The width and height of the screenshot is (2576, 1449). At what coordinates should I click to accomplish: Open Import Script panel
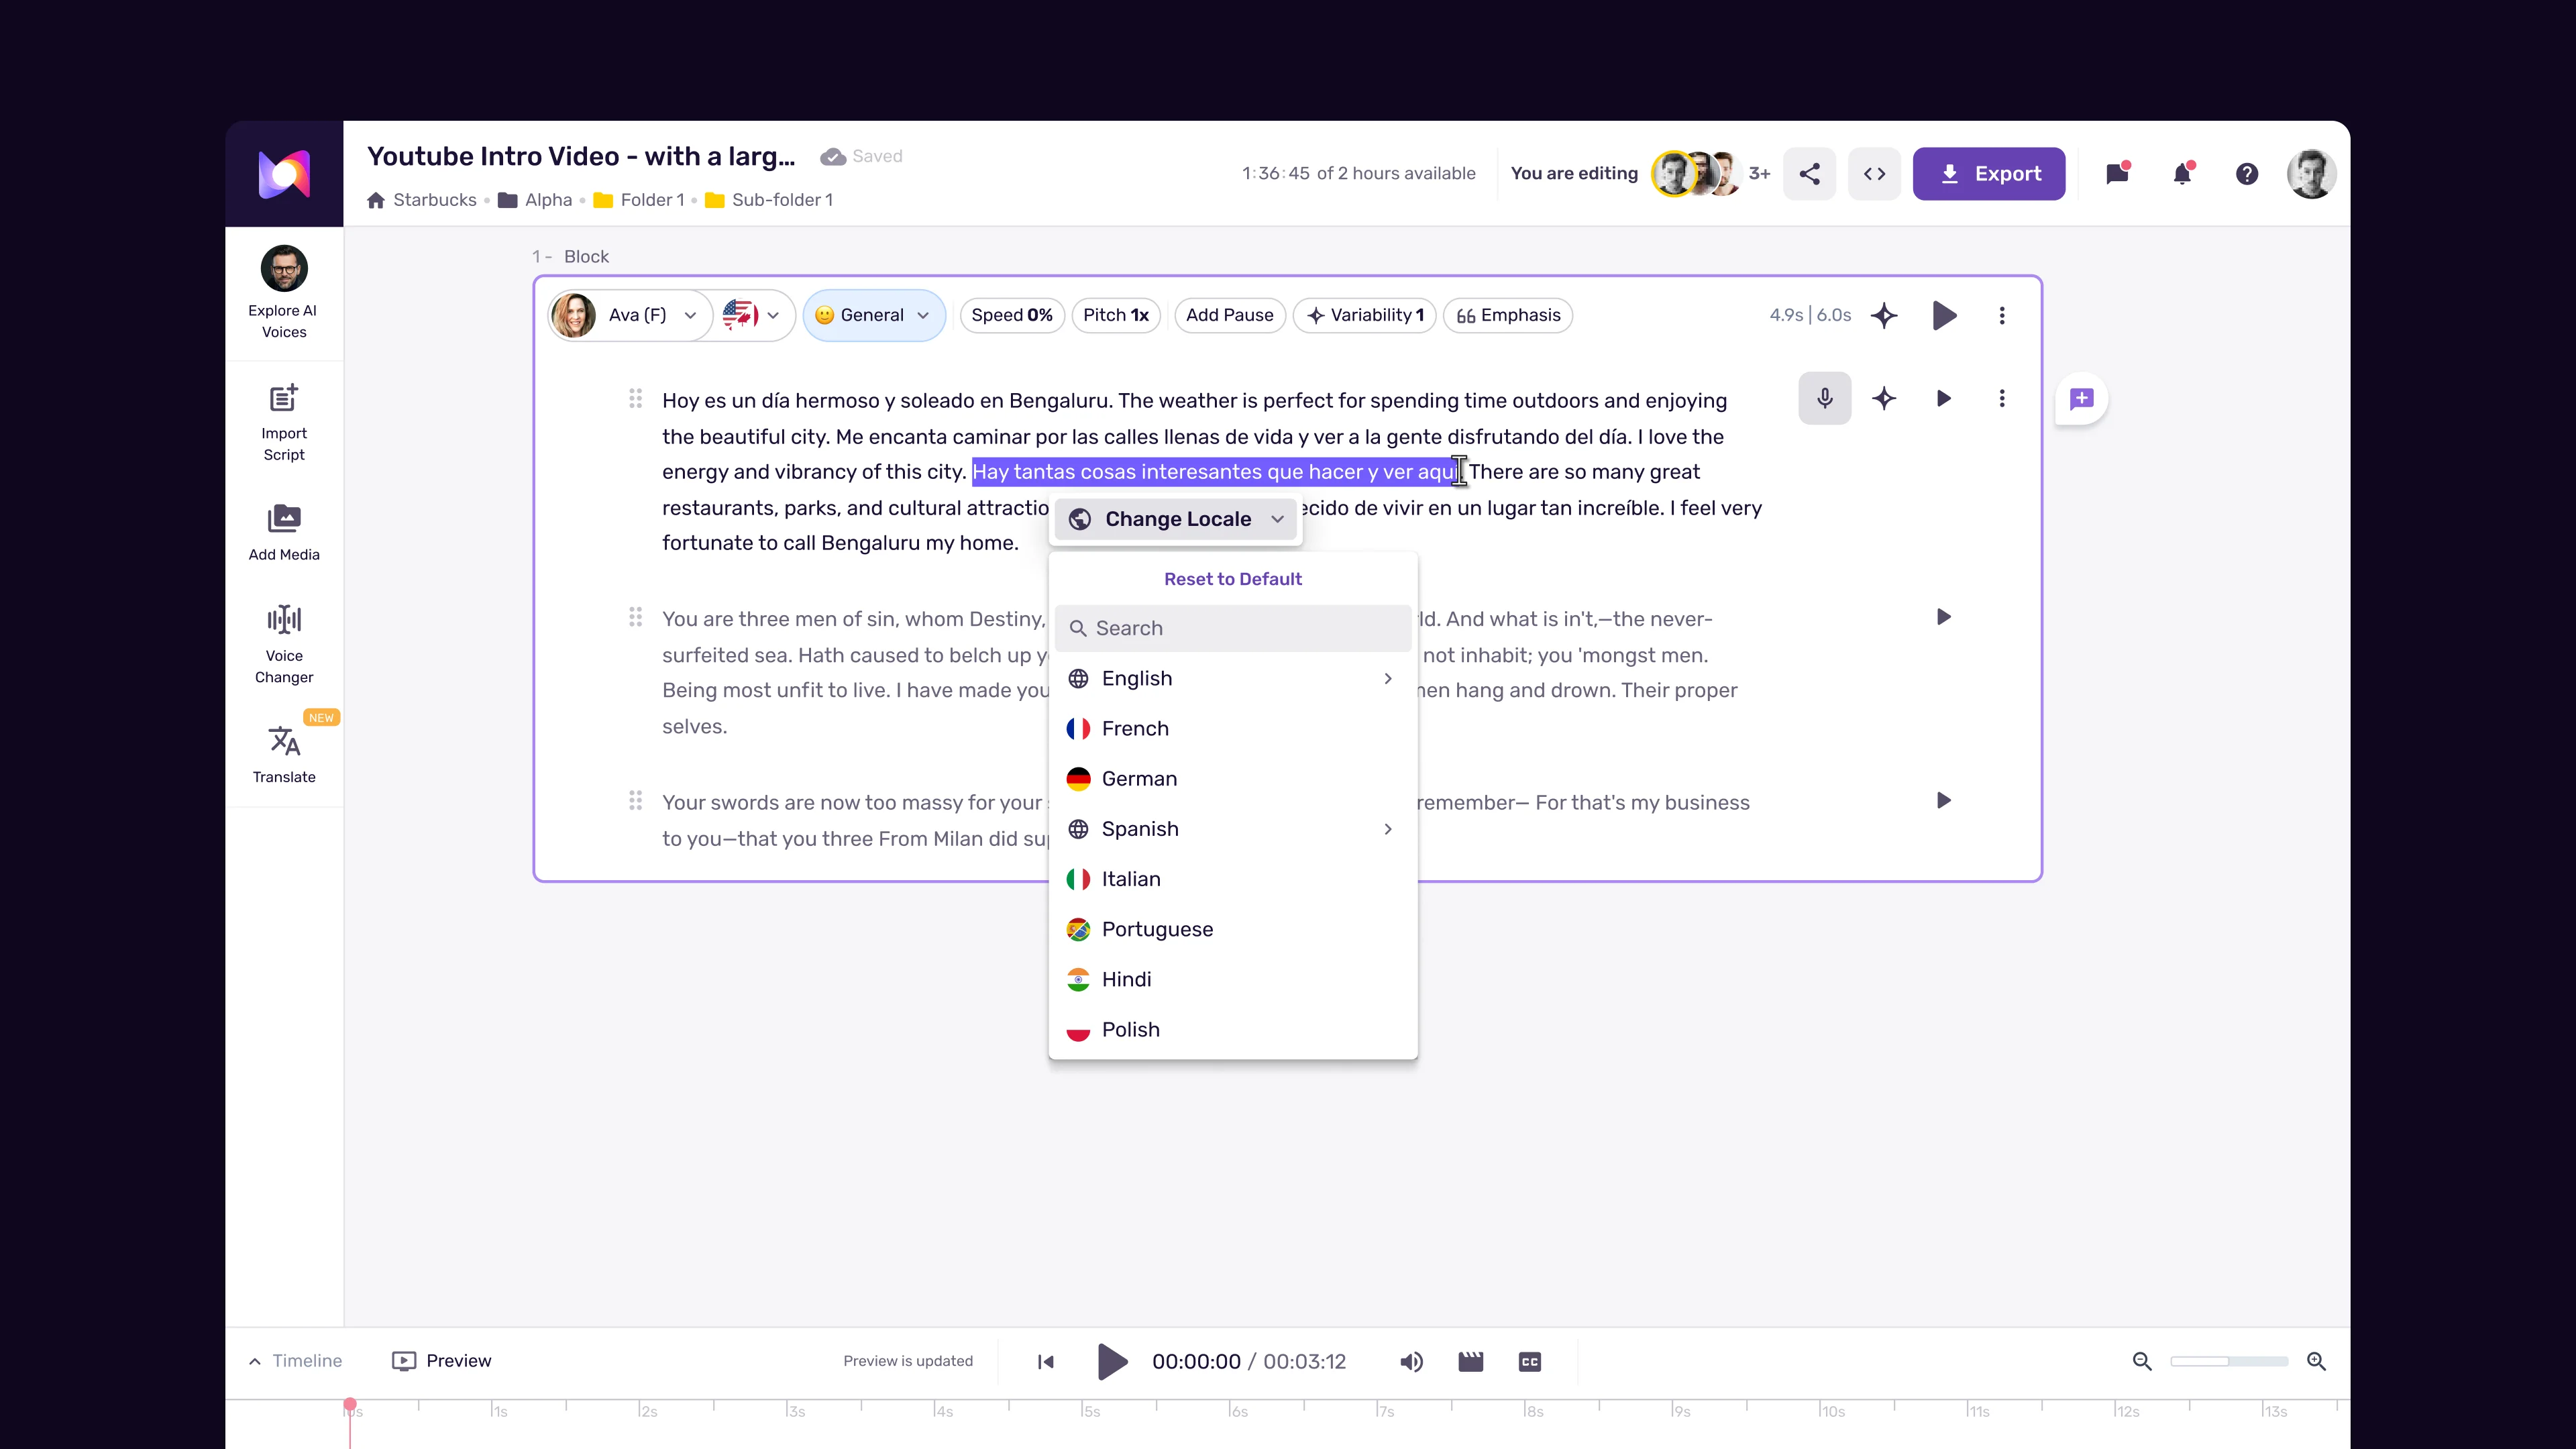tap(284, 422)
